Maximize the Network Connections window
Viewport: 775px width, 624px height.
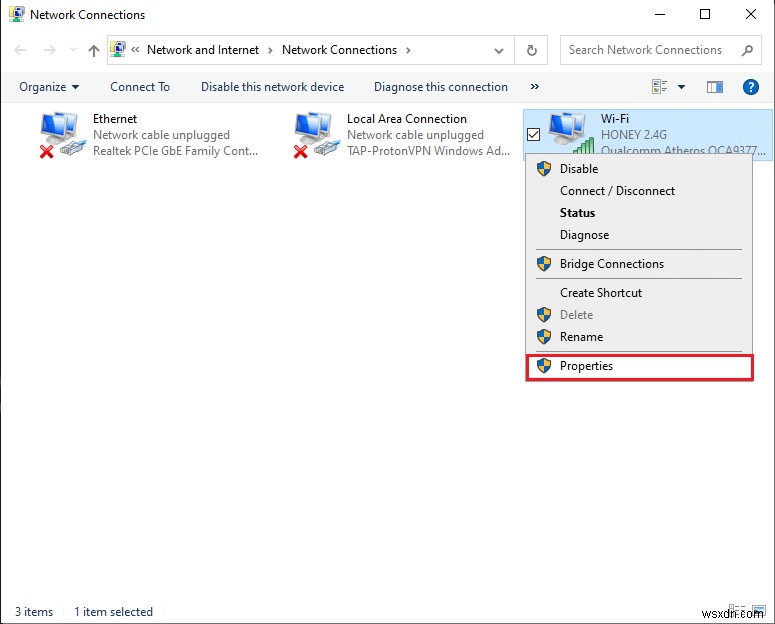[705, 14]
